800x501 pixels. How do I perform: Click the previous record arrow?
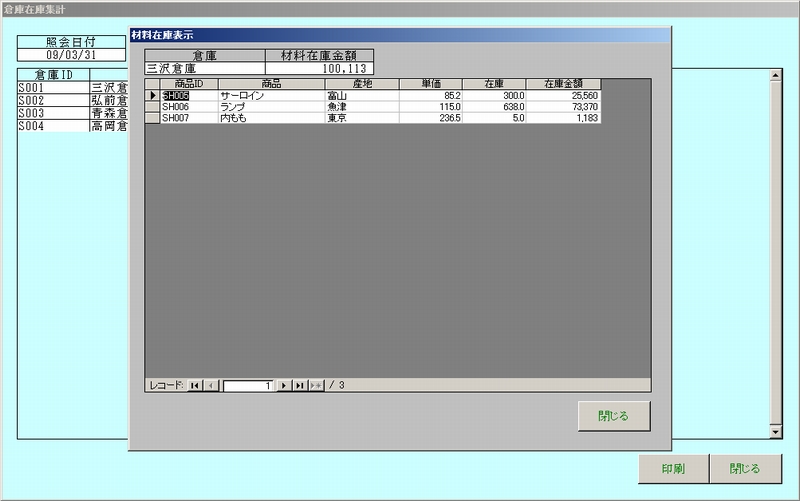(x=211, y=385)
